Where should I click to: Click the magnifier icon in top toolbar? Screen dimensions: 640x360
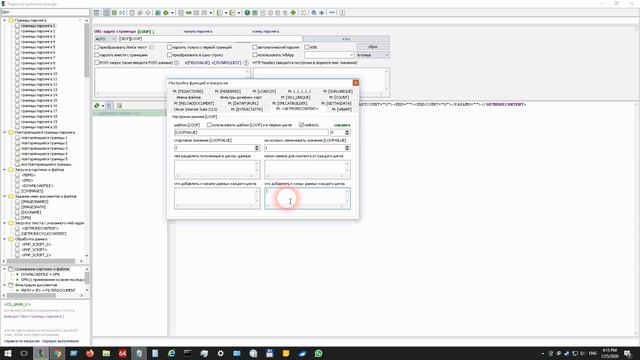tap(313, 13)
